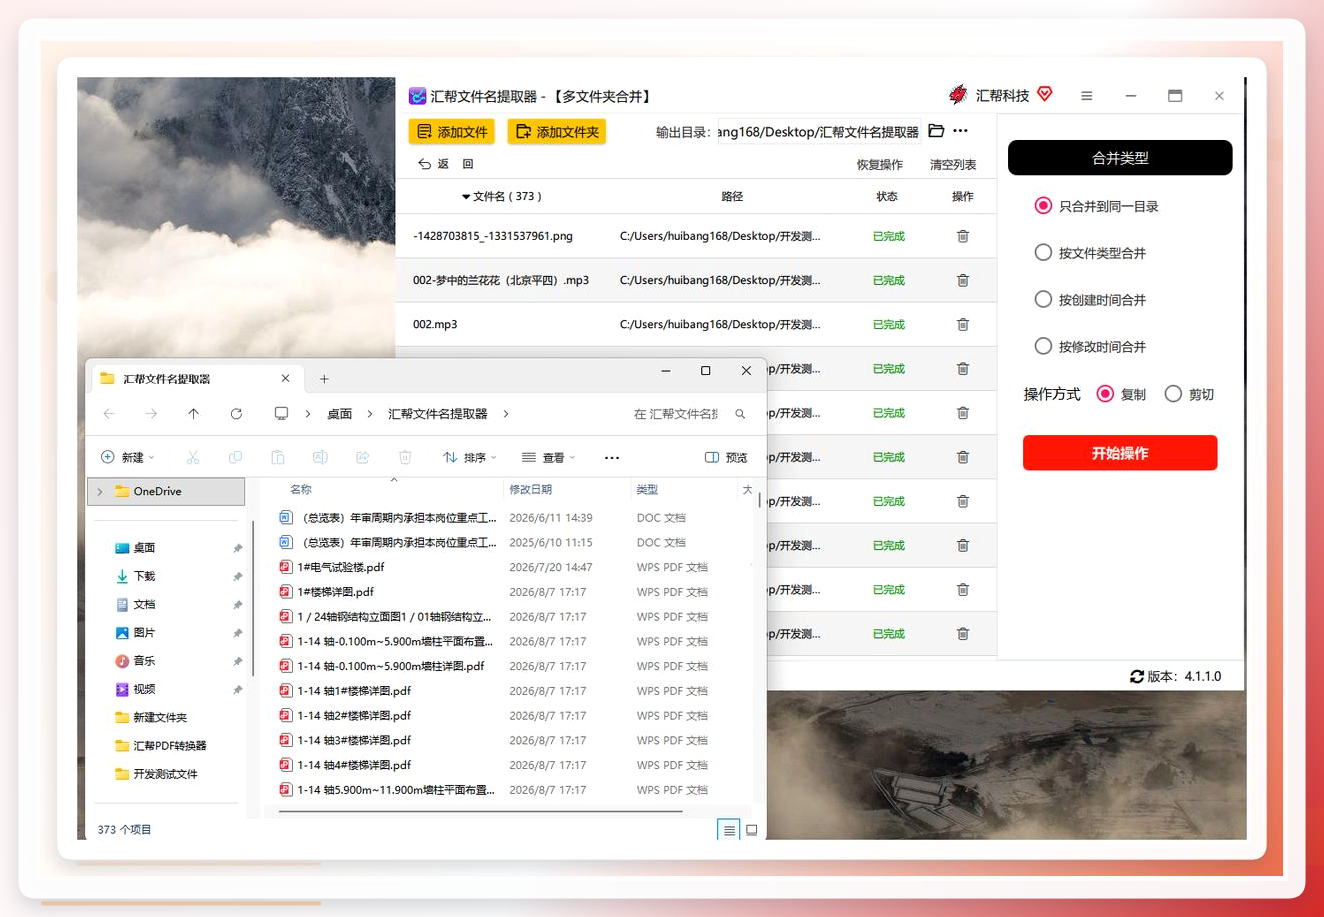Open explorer's three-dot more options
This screenshot has width=1324, height=917.
[612, 457]
